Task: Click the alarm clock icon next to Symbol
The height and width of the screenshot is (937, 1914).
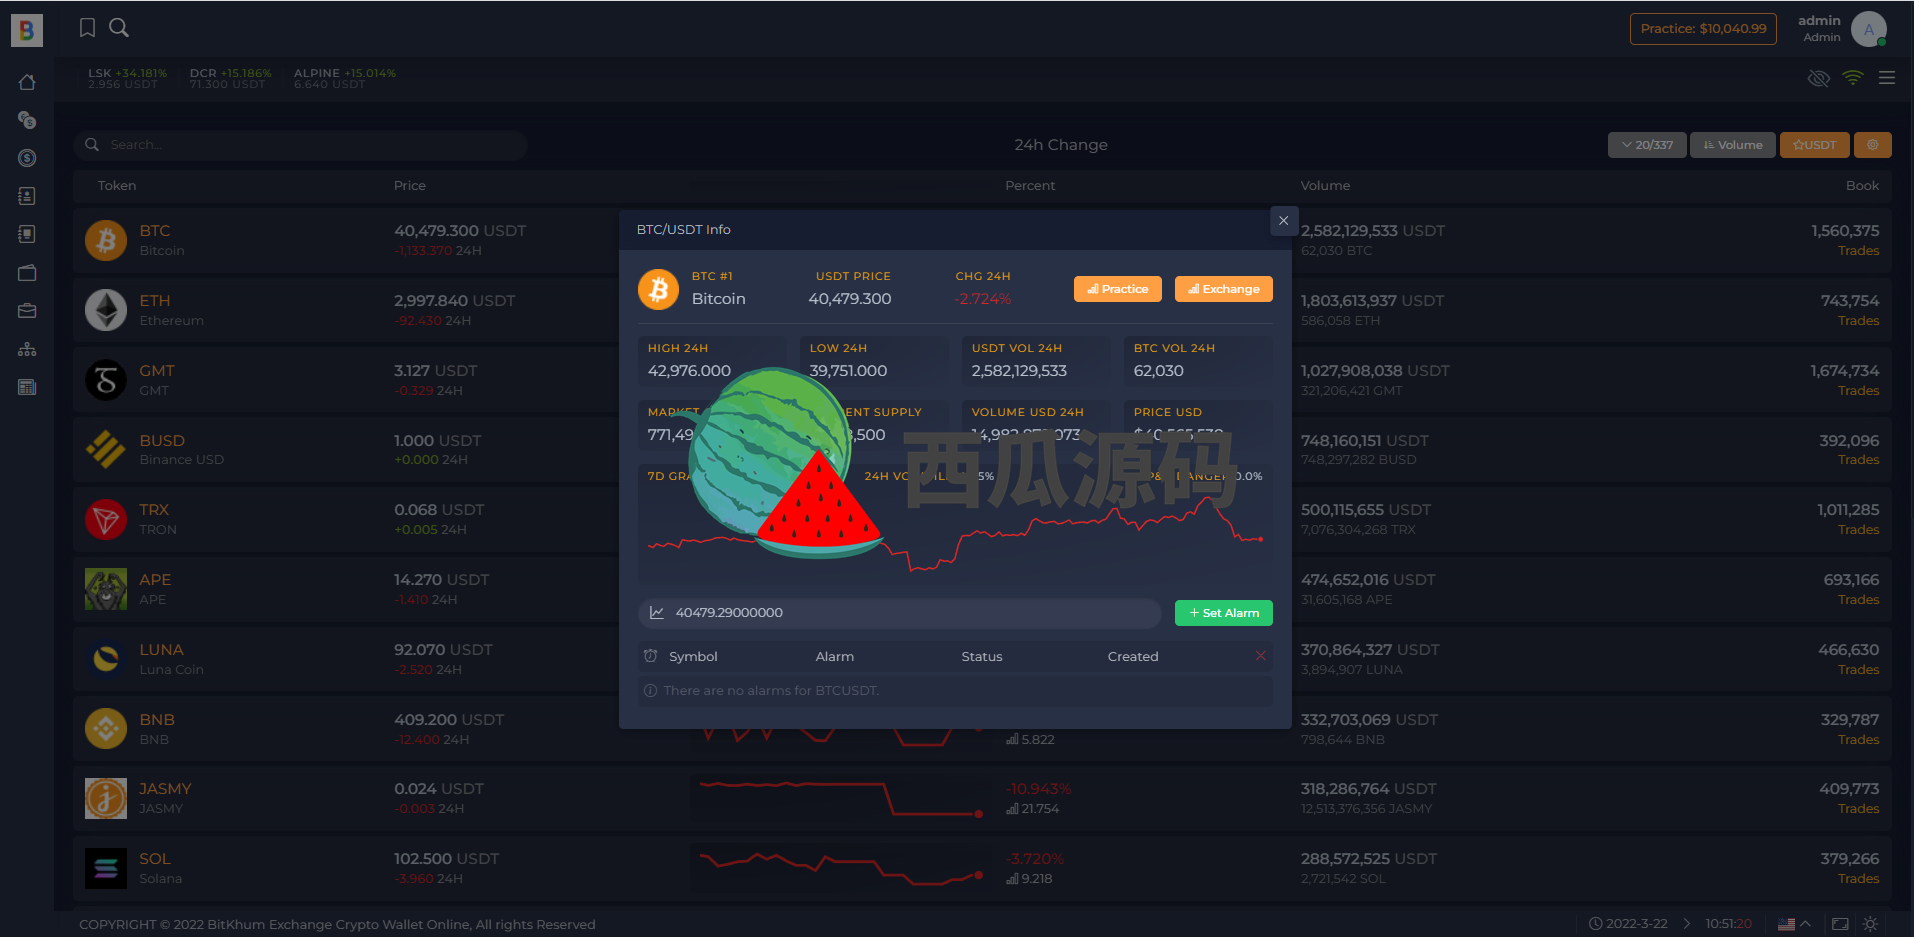Action: click(651, 656)
